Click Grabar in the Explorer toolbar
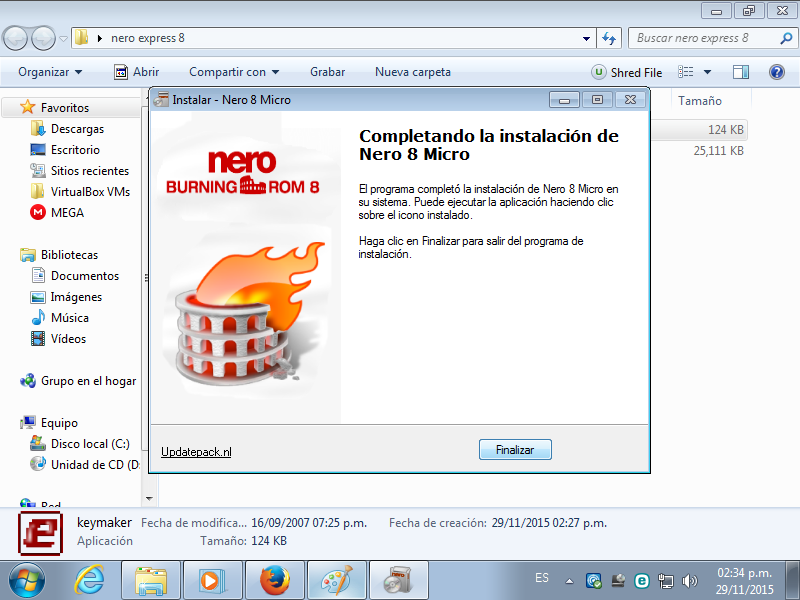 pyautogui.click(x=328, y=72)
